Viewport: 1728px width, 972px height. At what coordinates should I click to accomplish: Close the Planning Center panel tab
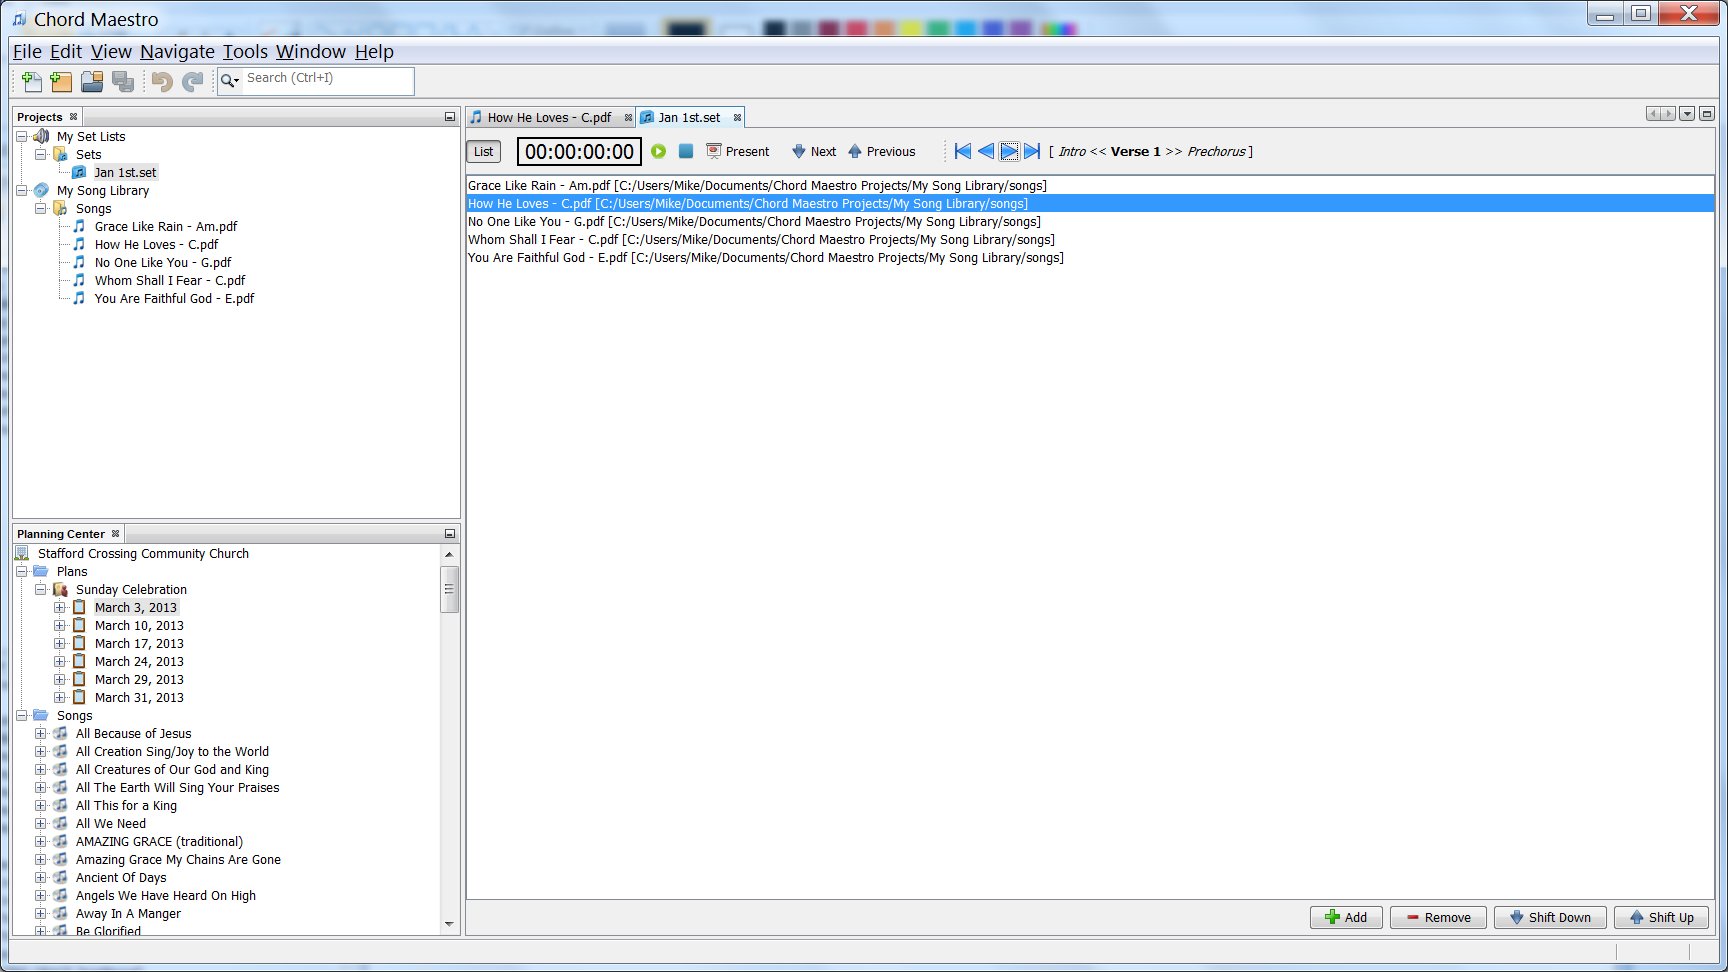pos(115,534)
